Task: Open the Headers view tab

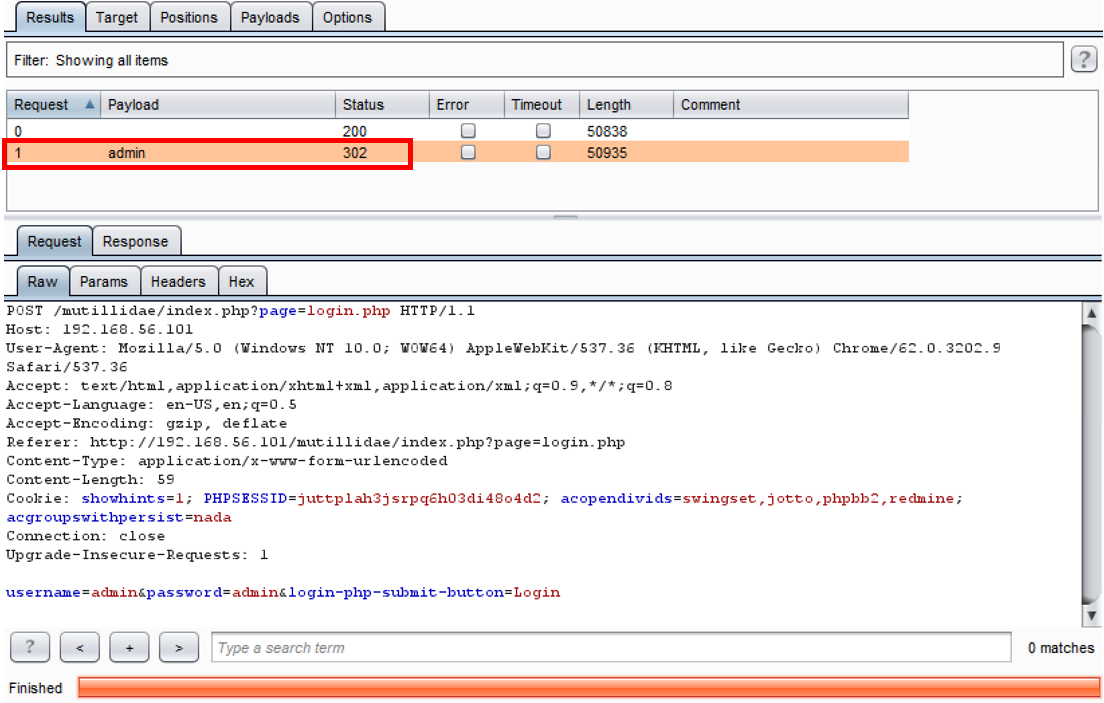Action: click(178, 282)
